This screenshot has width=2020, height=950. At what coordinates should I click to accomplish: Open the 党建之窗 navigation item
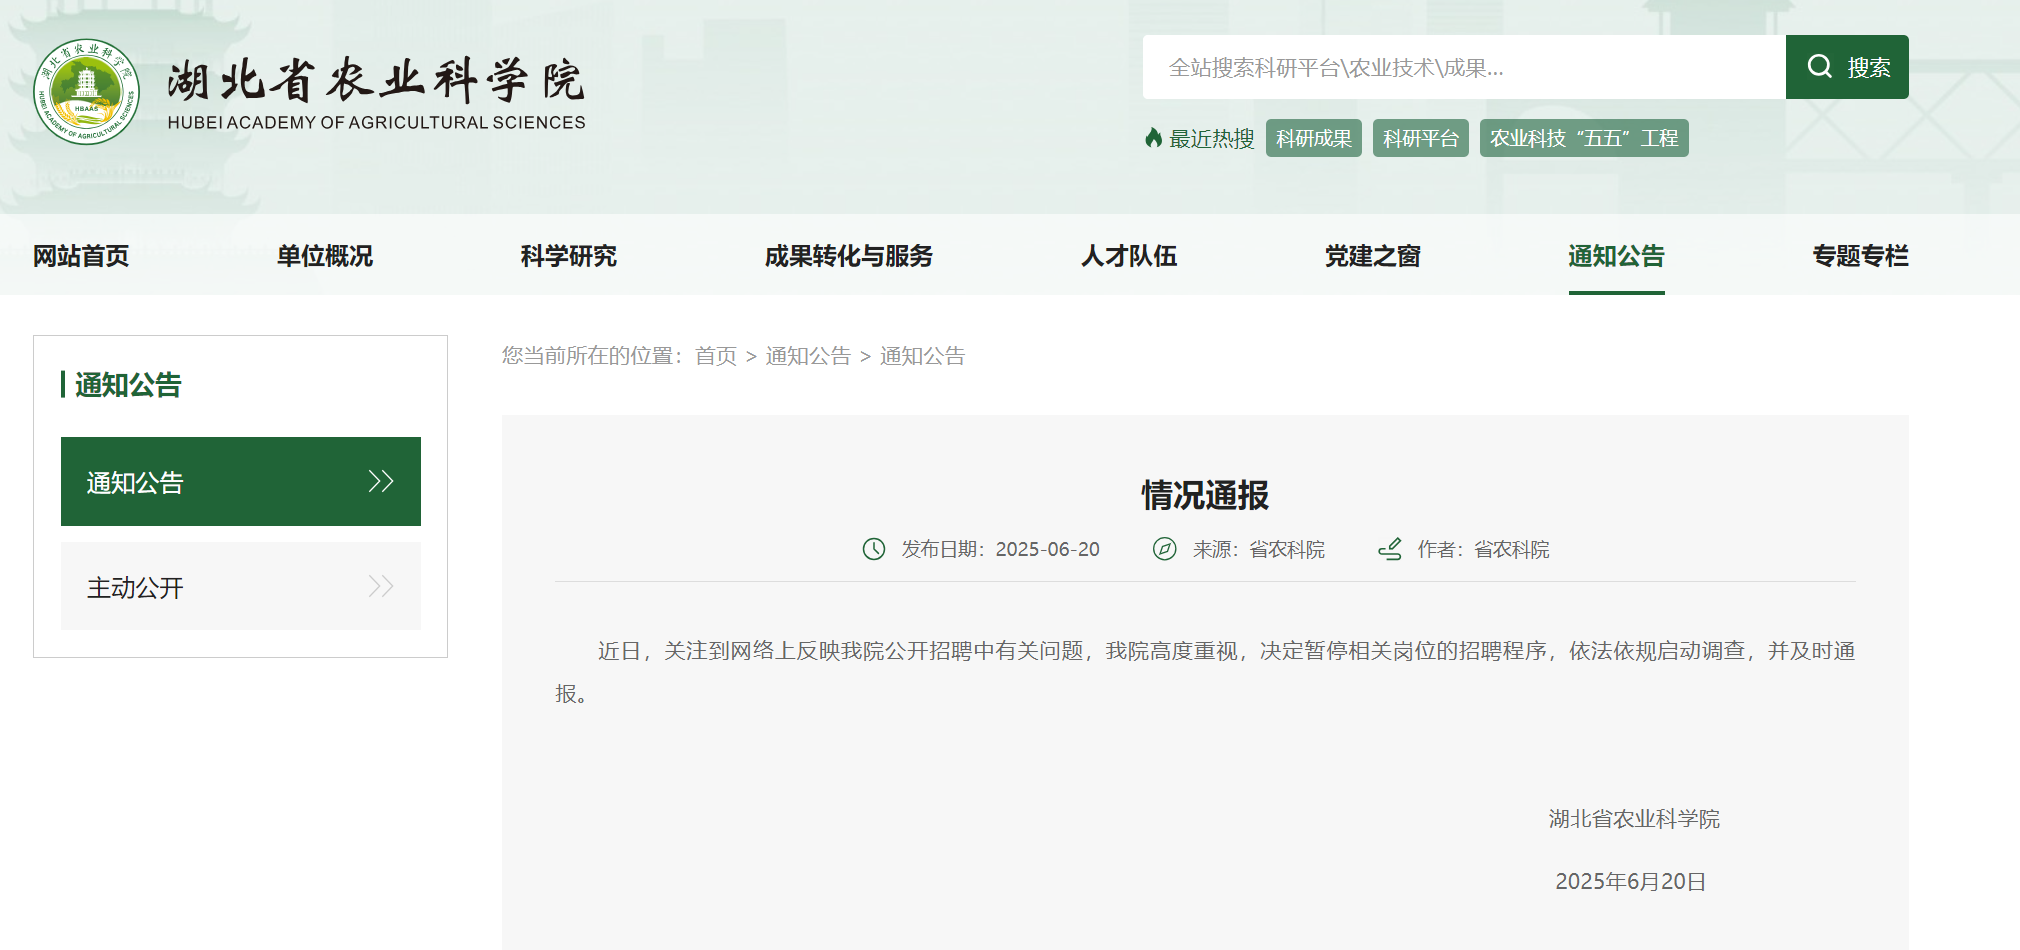(1373, 256)
